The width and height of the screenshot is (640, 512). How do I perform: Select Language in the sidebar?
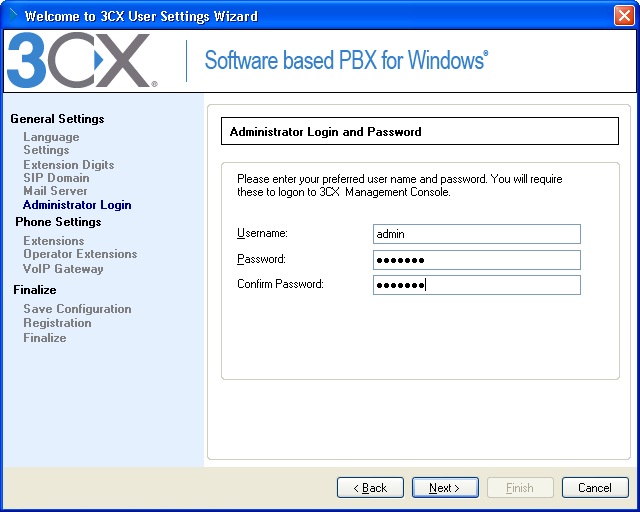point(51,137)
